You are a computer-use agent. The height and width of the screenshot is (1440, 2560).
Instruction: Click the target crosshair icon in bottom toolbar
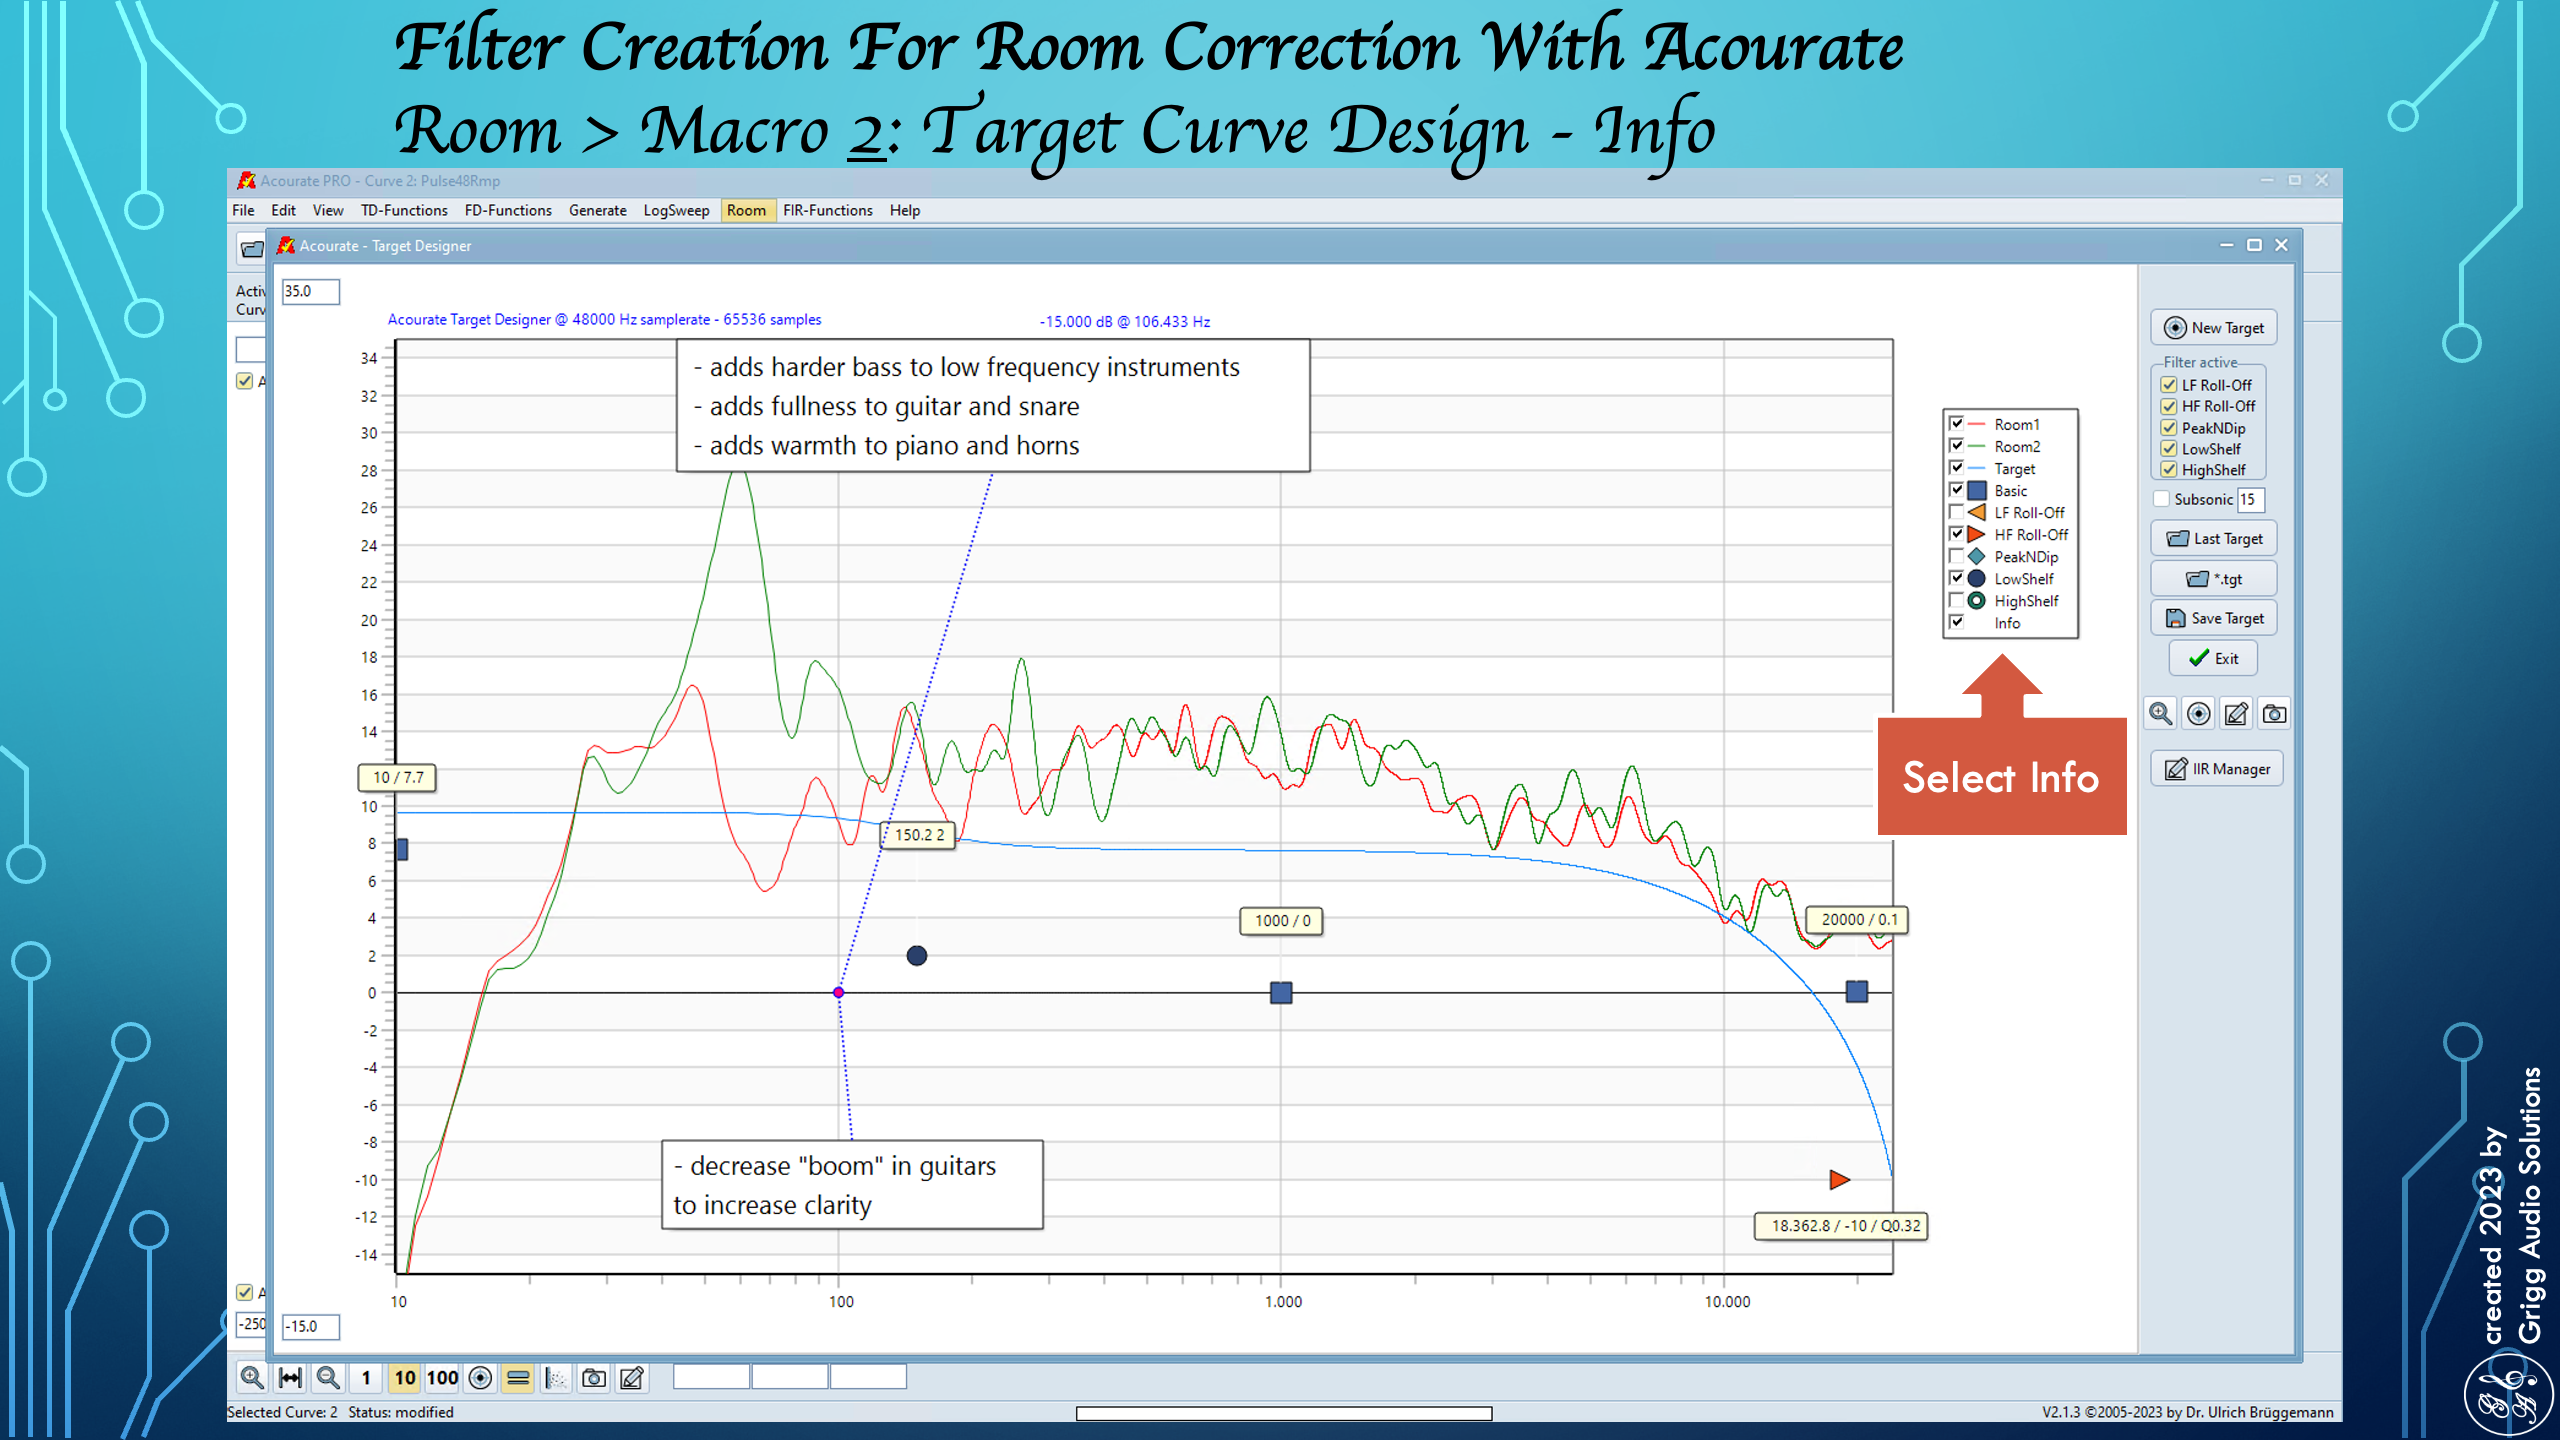click(x=480, y=1377)
